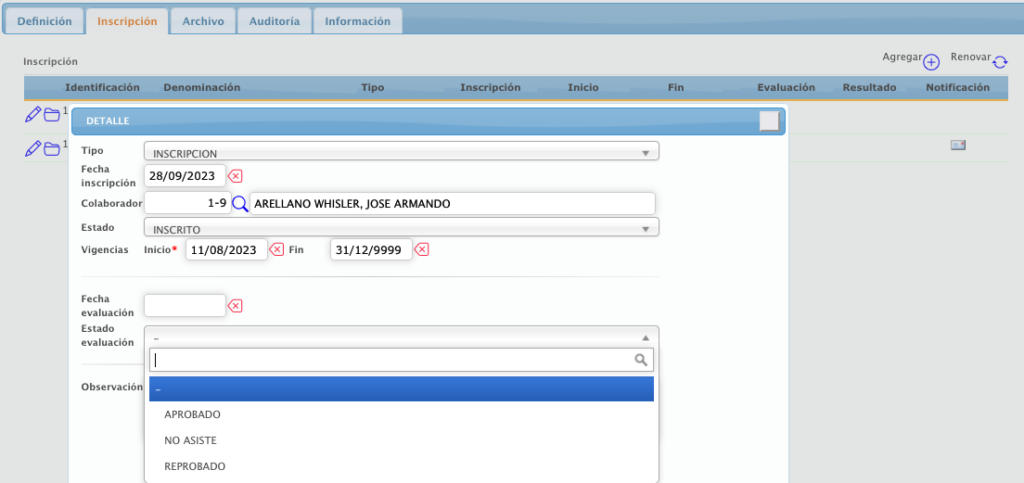This screenshot has width=1024, height=483.
Task: Clear the Vigencias Inicio date
Action: [277, 249]
